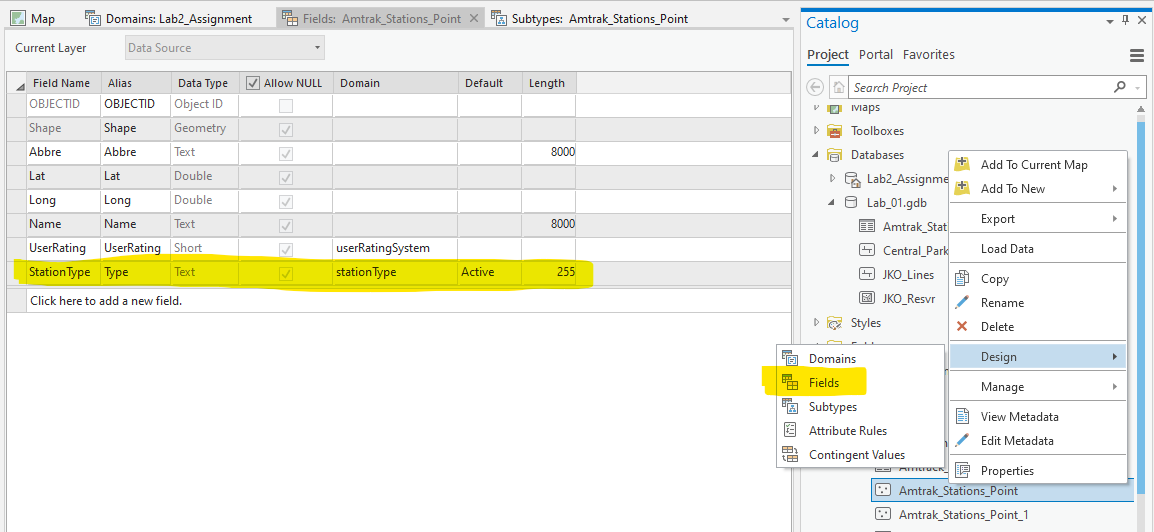This screenshot has width=1154, height=532.
Task: Click the Attribute Rules icon in submenu
Action: click(790, 431)
